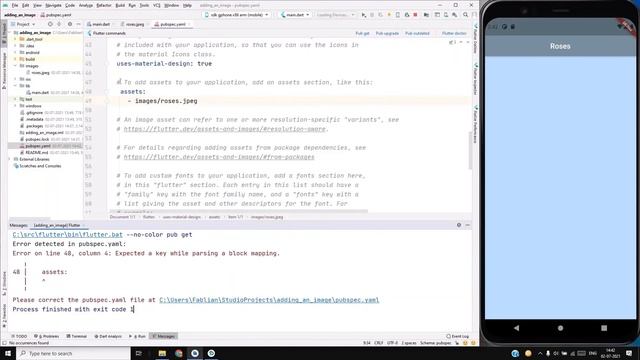Open Windows Task View icon
Image resolution: width=640 pixels, height=360 pixels.
138,353
